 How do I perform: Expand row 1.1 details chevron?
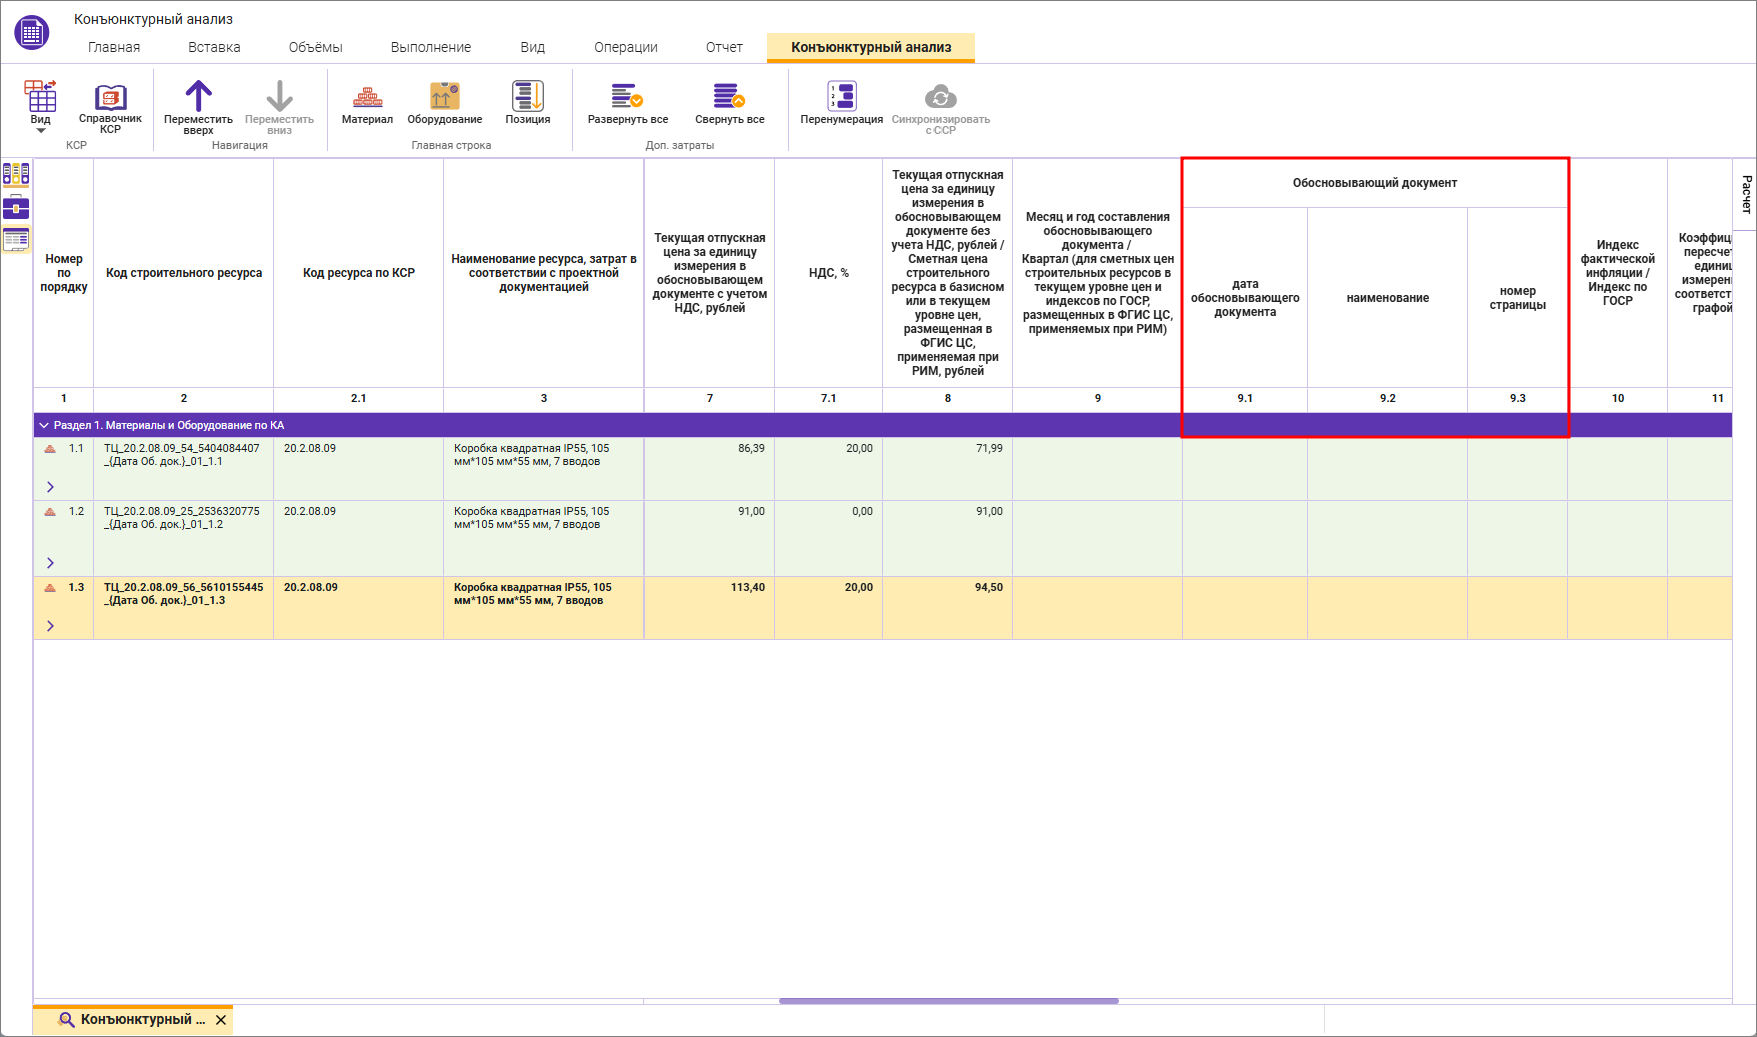pos(50,487)
